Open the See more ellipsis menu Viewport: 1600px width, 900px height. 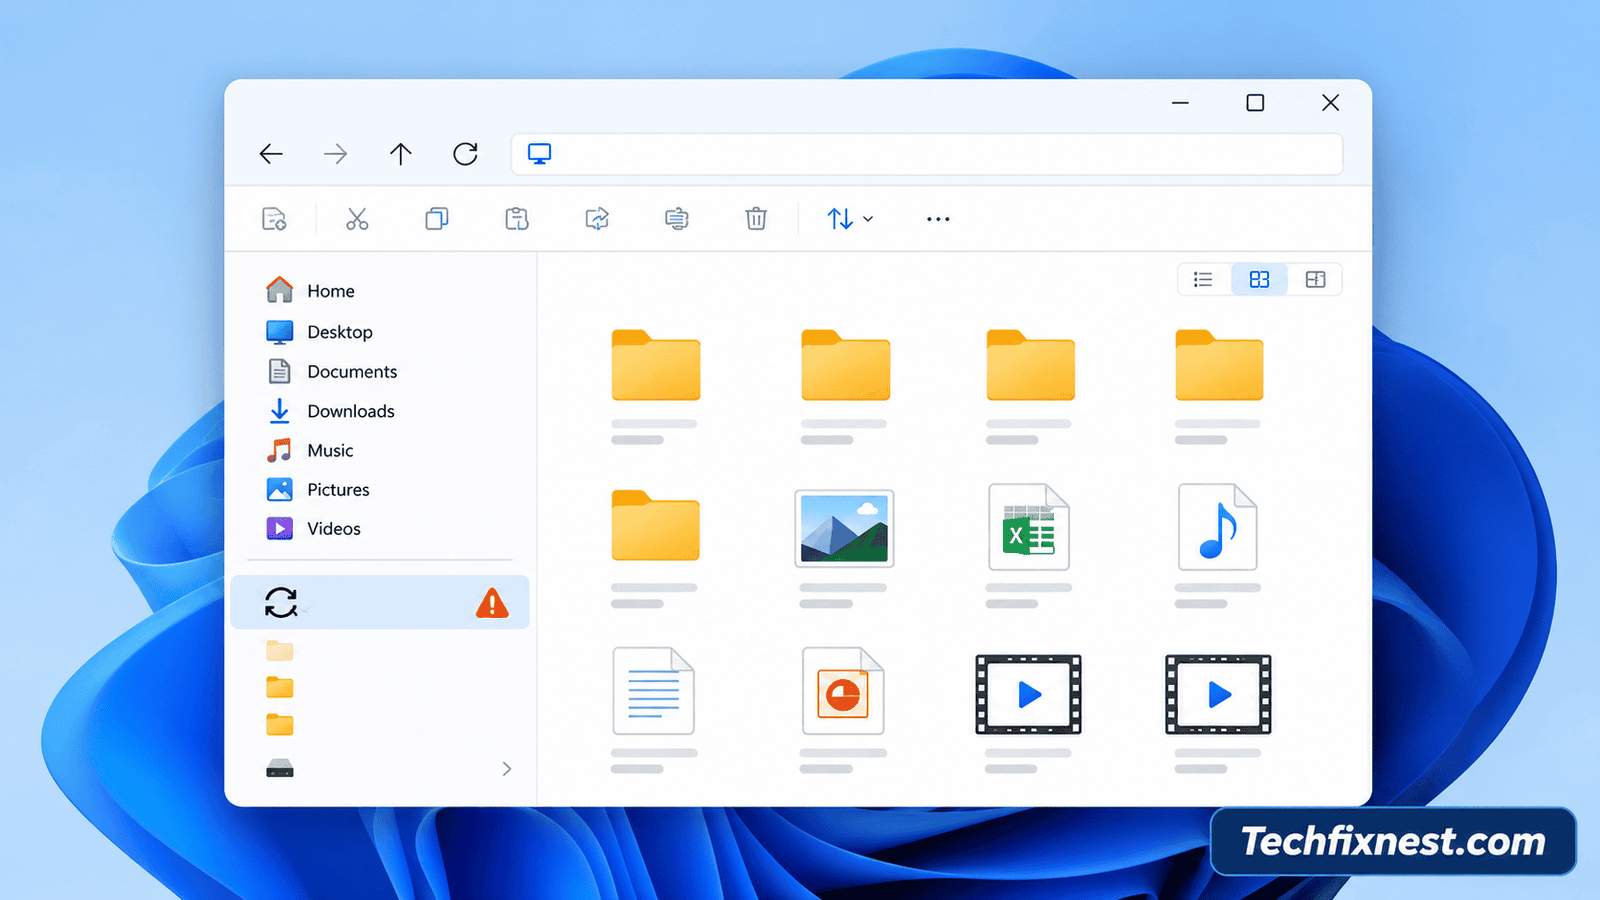[x=938, y=219]
